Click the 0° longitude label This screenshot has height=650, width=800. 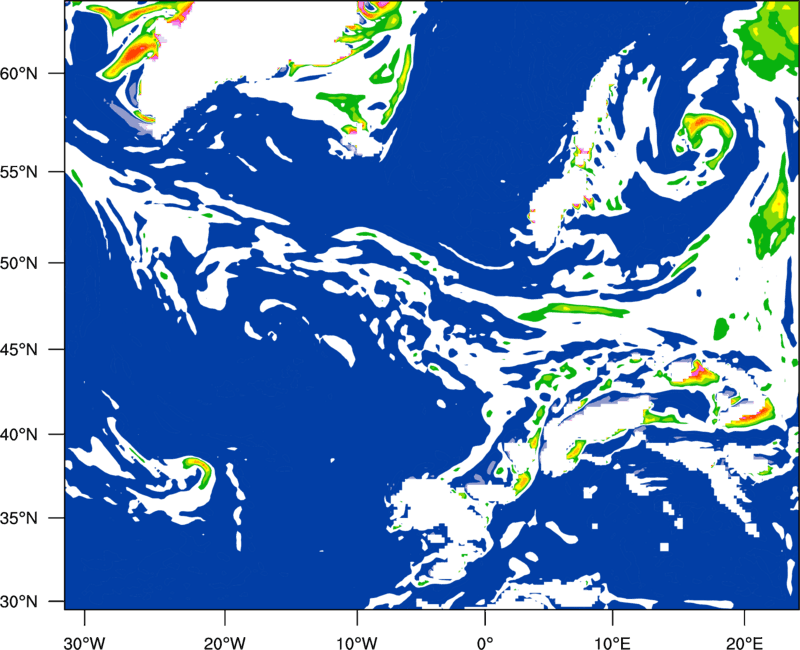pos(485,643)
